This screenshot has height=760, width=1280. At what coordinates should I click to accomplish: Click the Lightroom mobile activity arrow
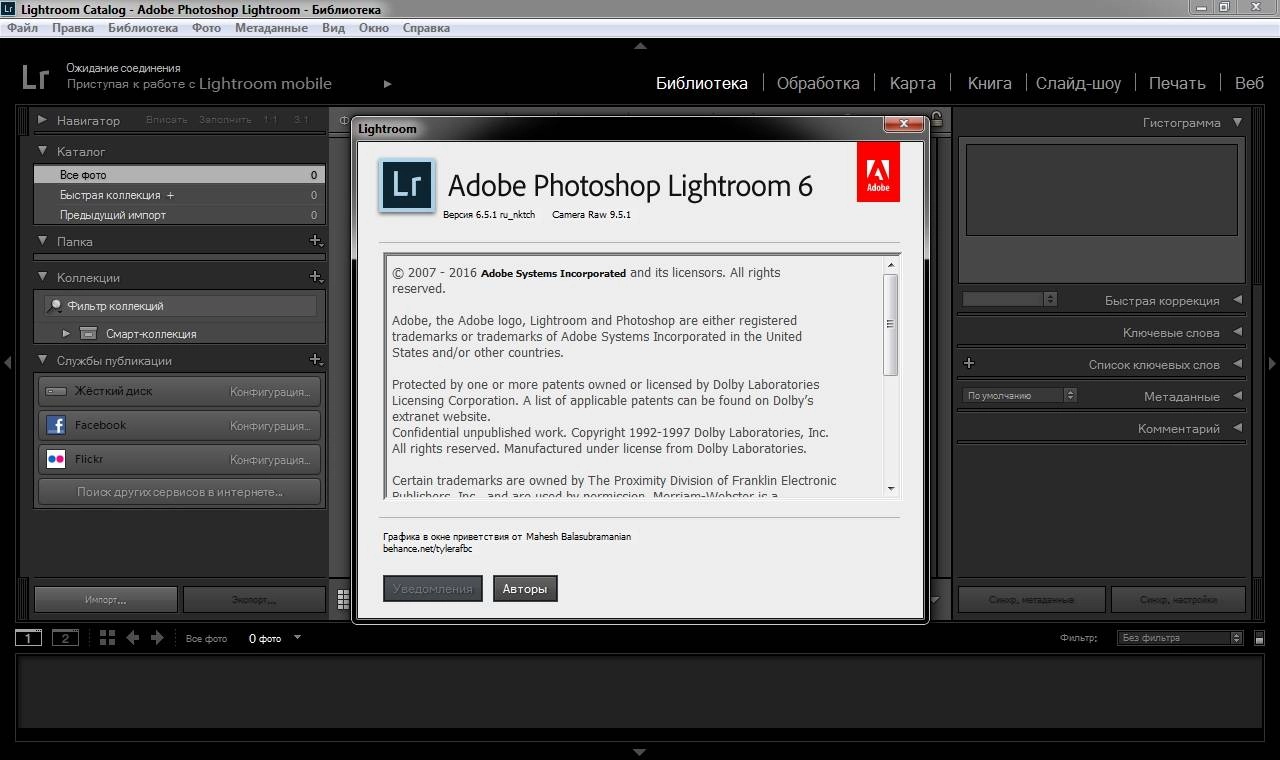[x=387, y=84]
